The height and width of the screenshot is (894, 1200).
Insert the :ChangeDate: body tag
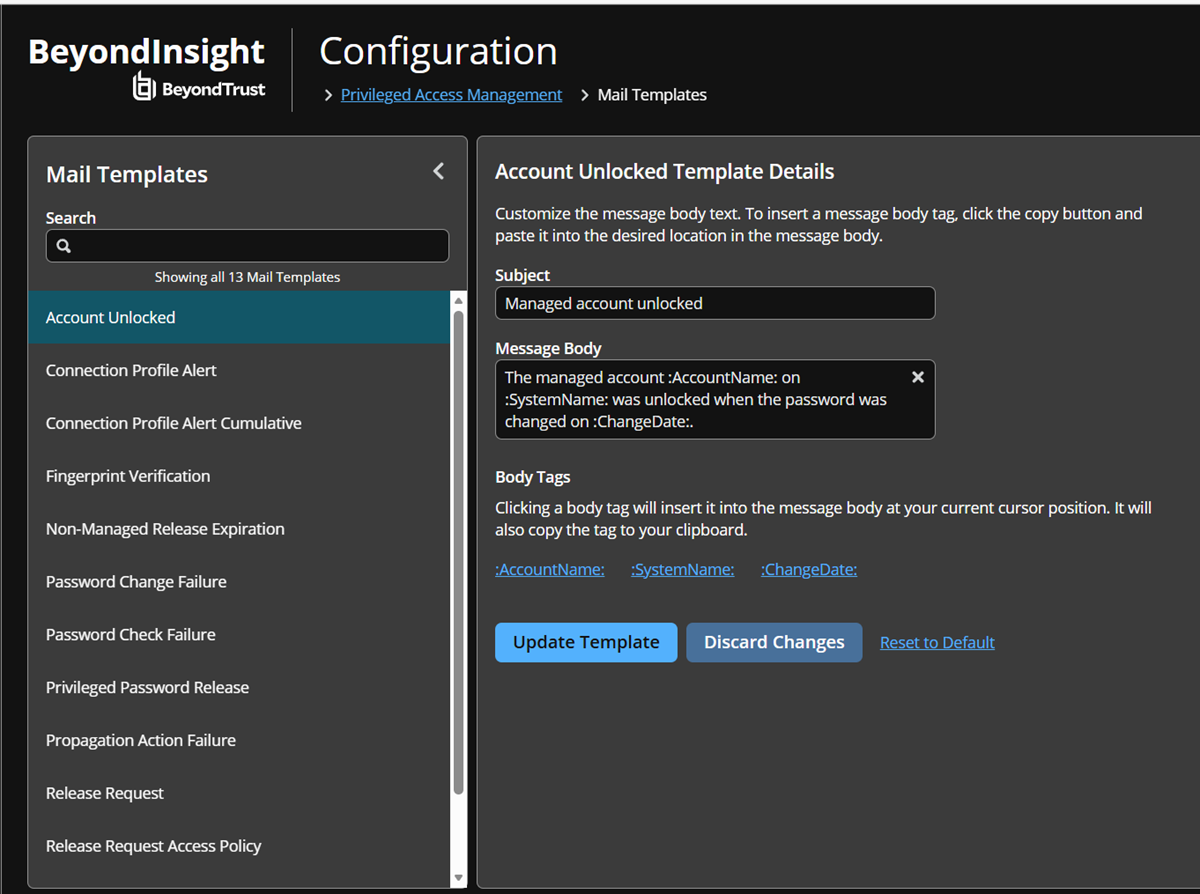(809, 570)
